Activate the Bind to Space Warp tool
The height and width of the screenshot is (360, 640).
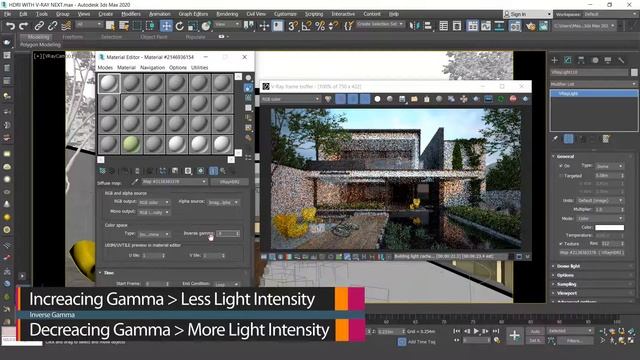coord(66,26)
